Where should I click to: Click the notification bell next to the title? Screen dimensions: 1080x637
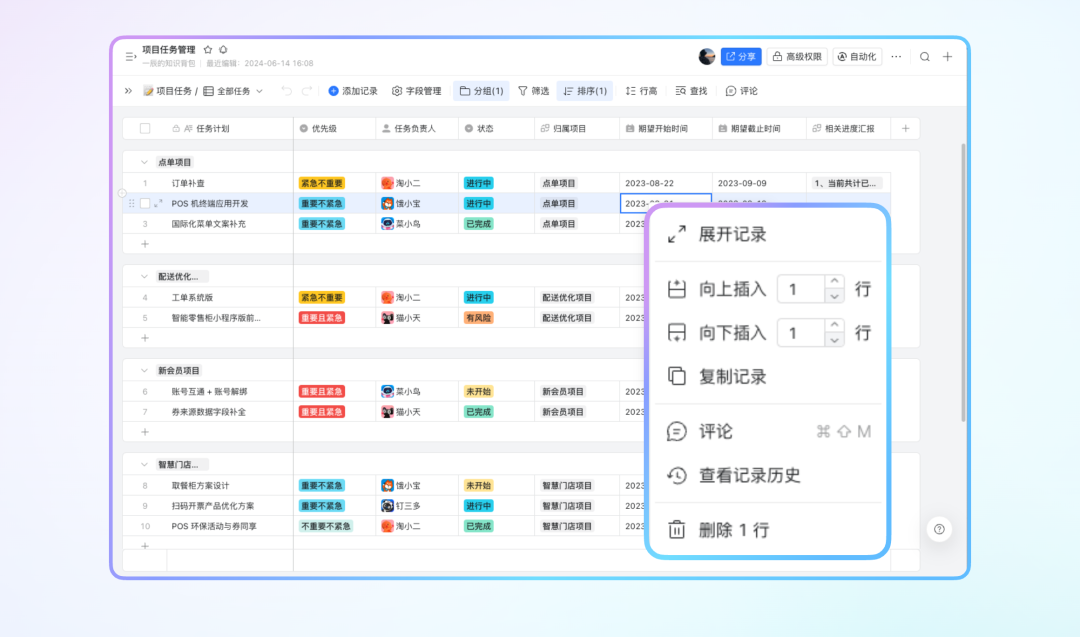point(223,49)
